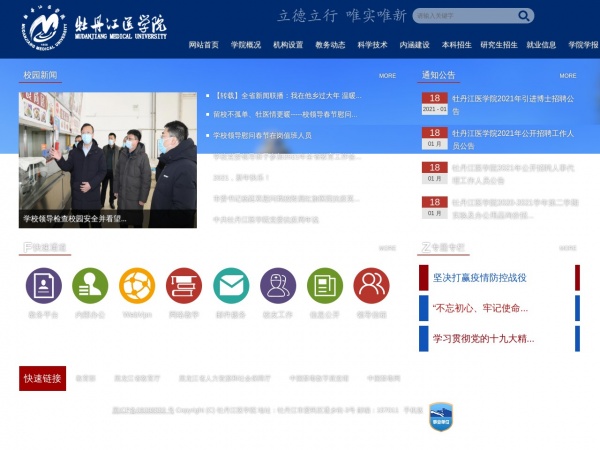
Task: Open the red stacked-books teaching icon
Action: 184,286
